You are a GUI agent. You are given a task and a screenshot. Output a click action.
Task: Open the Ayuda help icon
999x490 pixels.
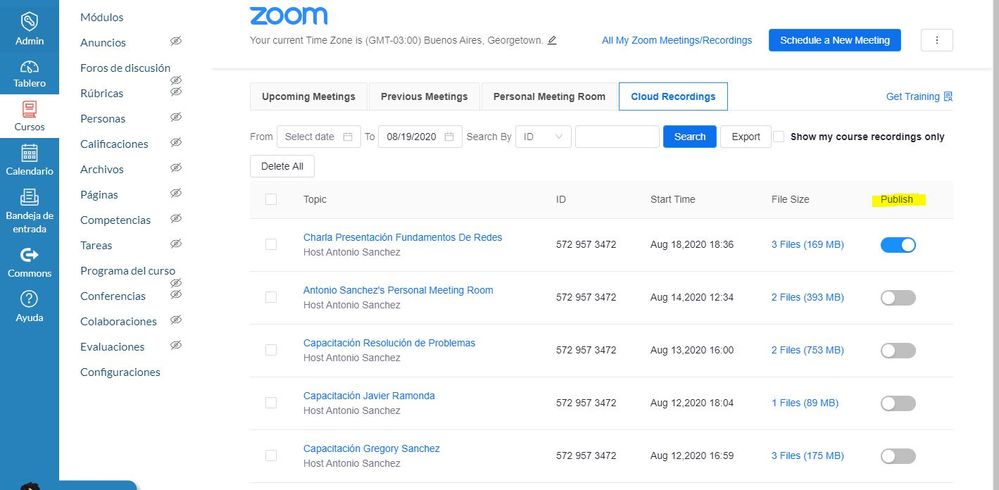click(29, 299)
